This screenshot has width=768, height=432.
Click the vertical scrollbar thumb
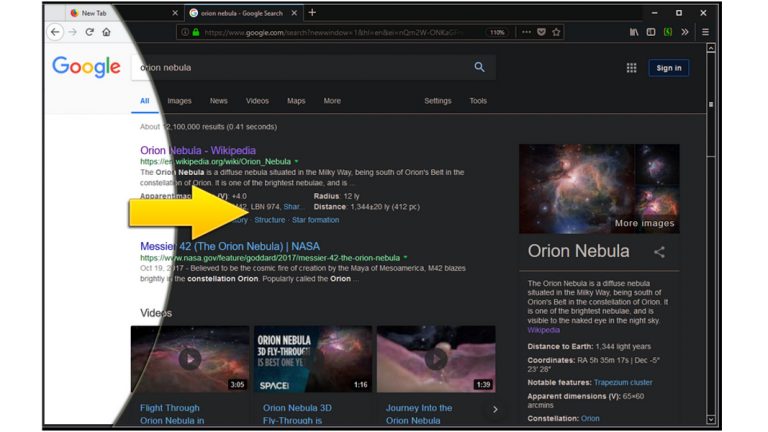(x=711, y=104)
